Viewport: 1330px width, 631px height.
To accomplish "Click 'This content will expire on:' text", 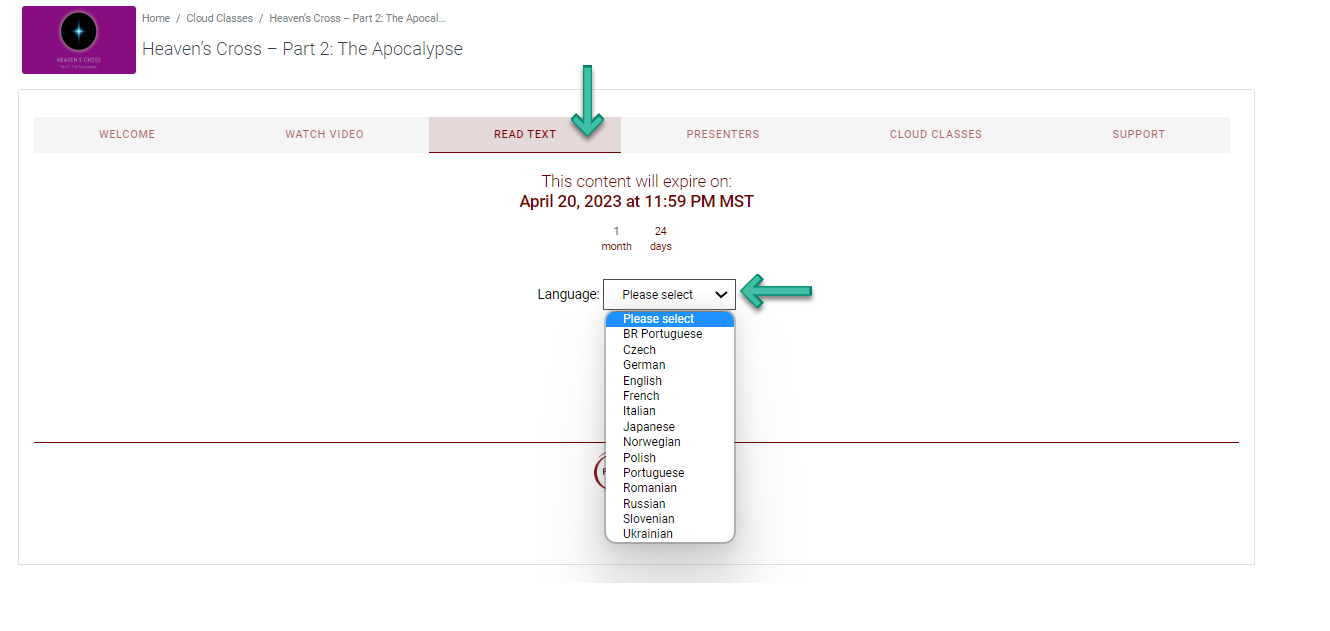I will [x=636, y=181].
